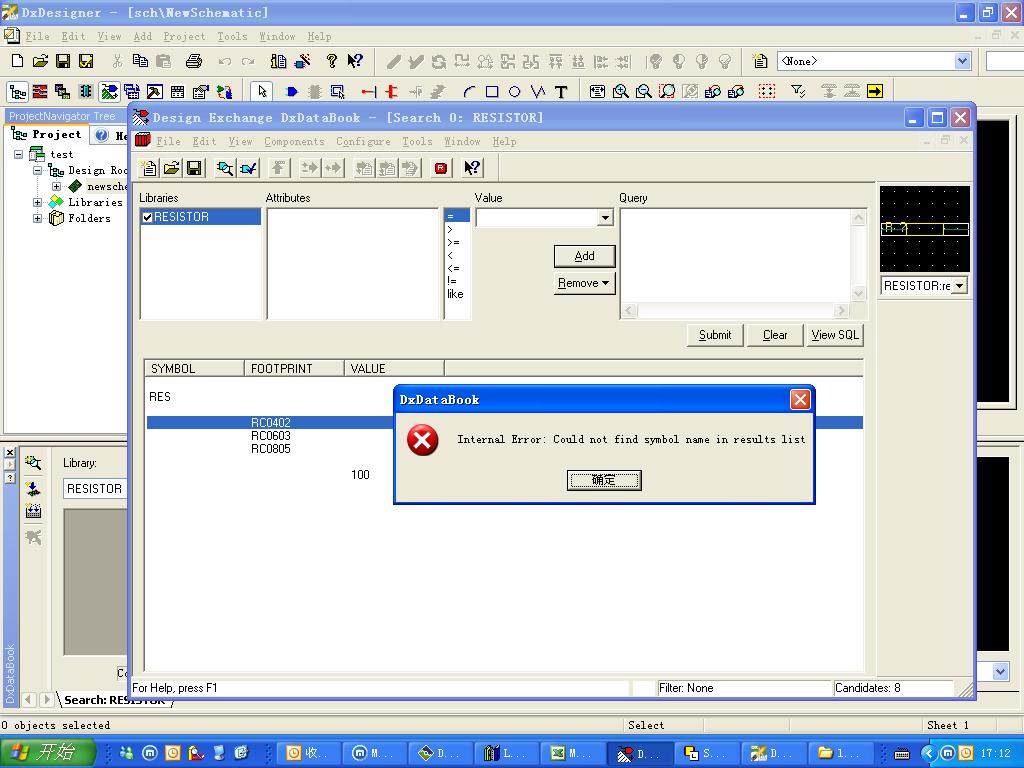The height and width of the screenshot is (768, 1024).
Task: Click the RC0603 footprint entry
Action: click(x=270, y=436)
